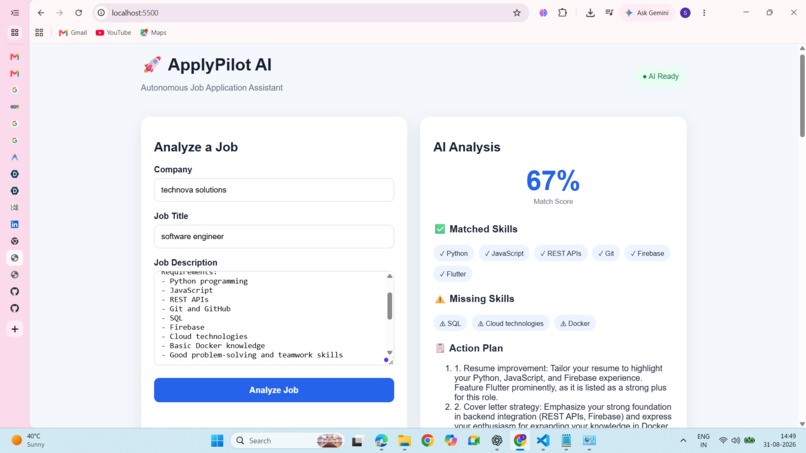Add a new tab with the plus icon
This screenshot has height=453, width=806.
click(14, 329)
